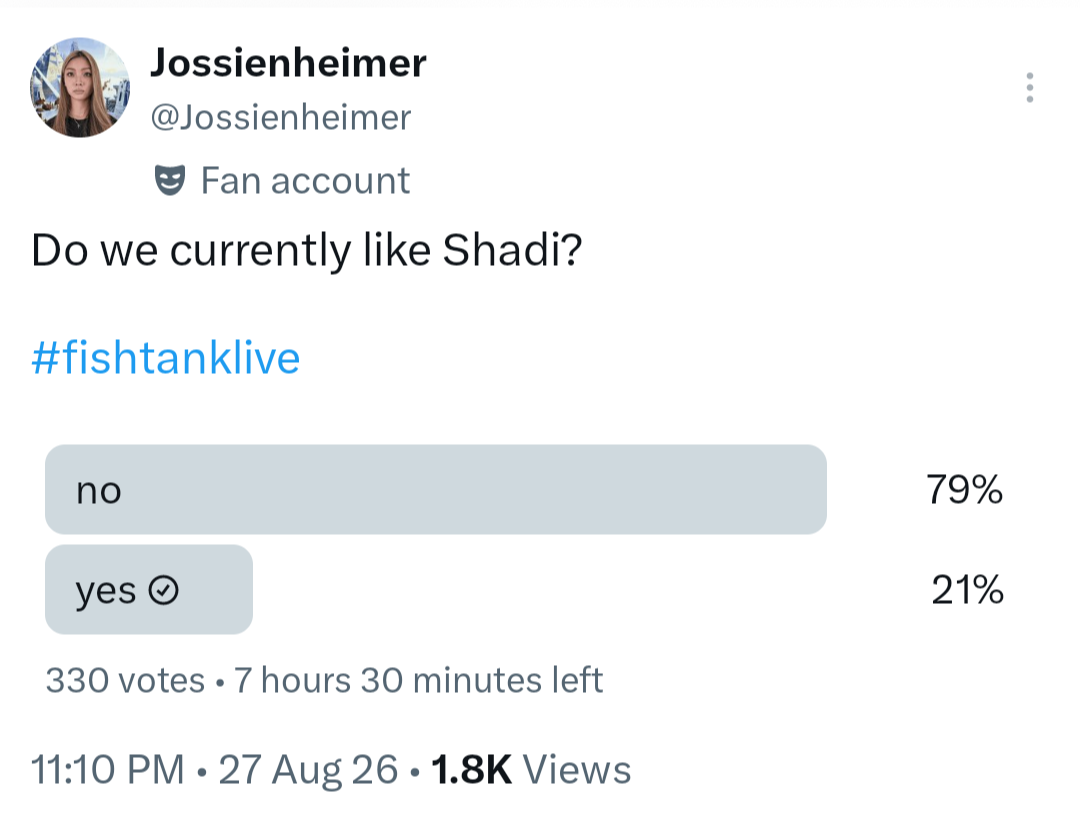The image size is (1080, 821).
Task: Open the 11:10 PM timestamp link
Action: (x=108, y=769)
